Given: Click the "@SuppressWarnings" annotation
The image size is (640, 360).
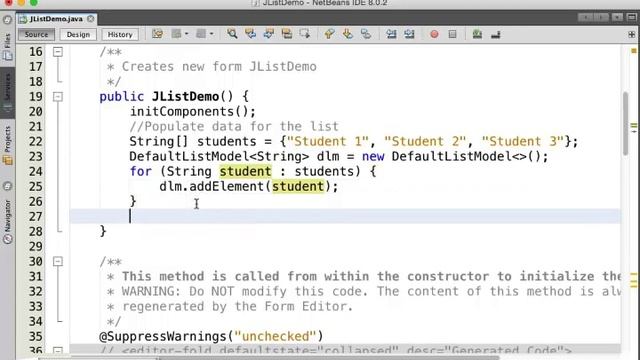Looking at the screenshot, I should point(163,336).
